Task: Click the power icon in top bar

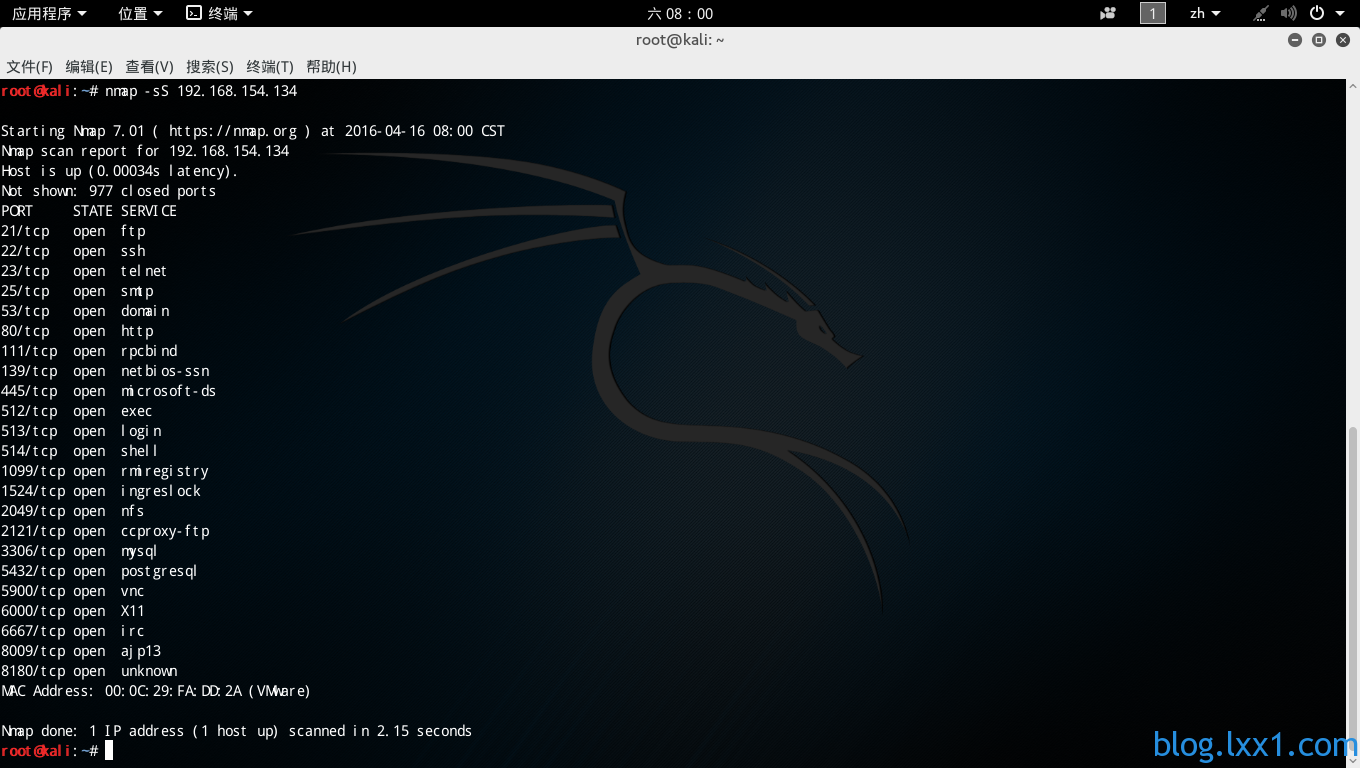Action: coord(1317,13)
